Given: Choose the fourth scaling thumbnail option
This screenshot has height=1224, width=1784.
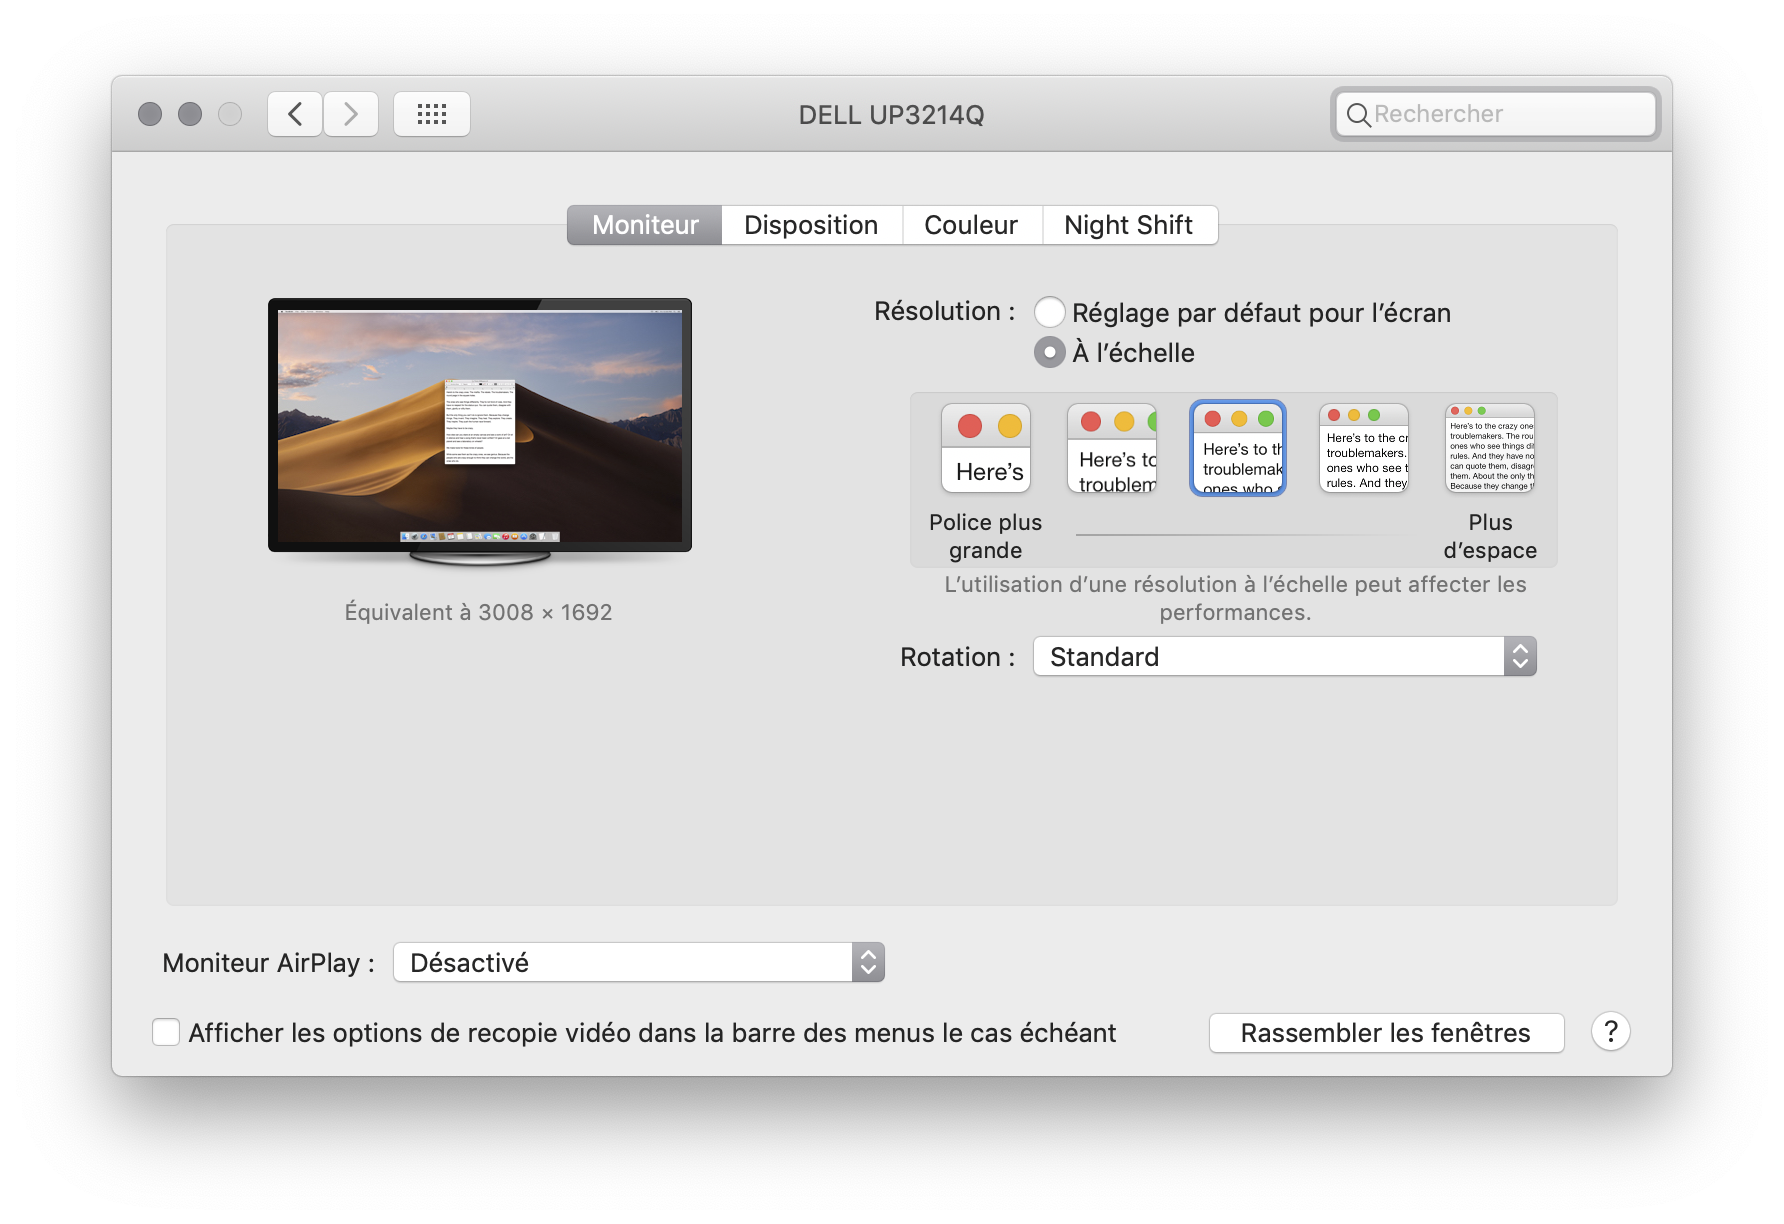Looking at the screenshot, I should [x=1364, y=448].
